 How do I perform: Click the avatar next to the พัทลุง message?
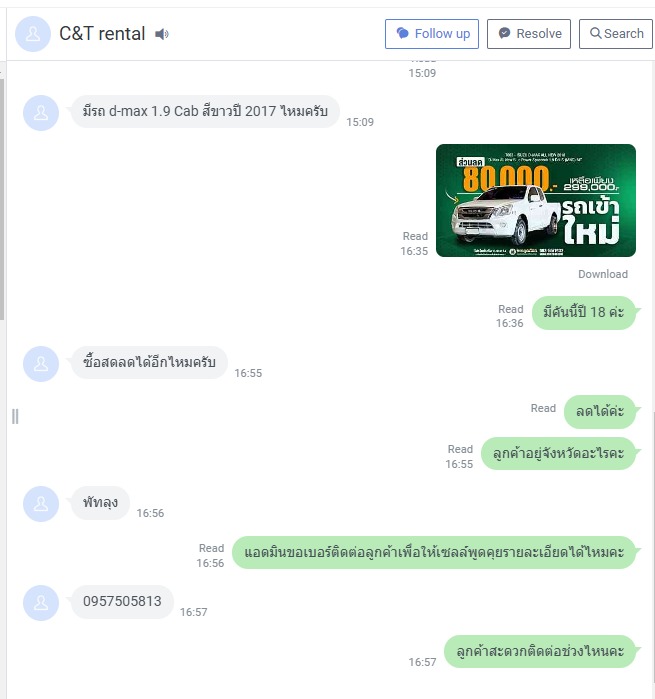41,504
